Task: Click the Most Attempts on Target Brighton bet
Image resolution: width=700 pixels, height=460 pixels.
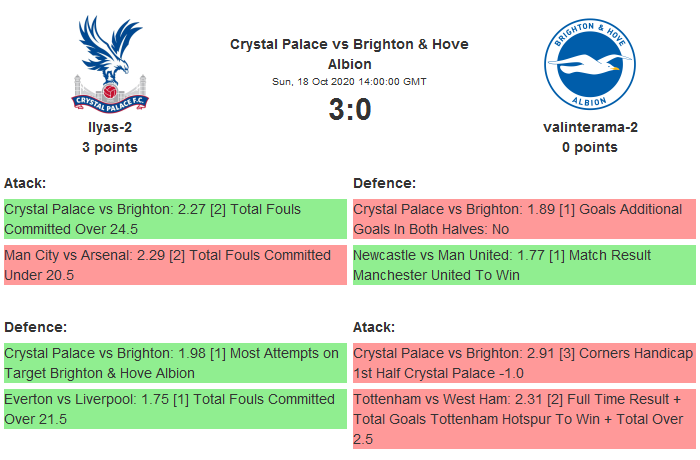Action: (175, 363)
